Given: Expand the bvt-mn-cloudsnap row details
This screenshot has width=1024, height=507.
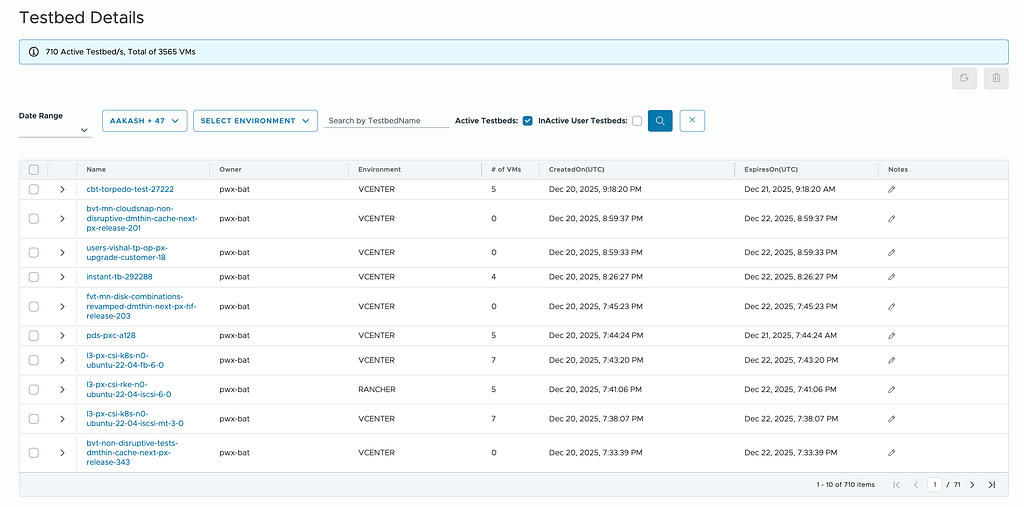Looking at the screenshot, I should pyautogui.click(x=62, y=219).
